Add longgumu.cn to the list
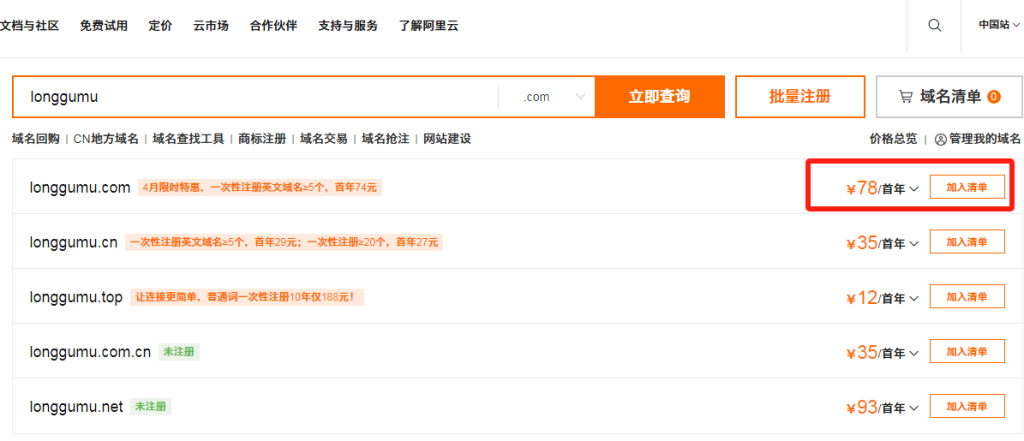This screenshot has height=441, width=1024. (x=967, y=242)
